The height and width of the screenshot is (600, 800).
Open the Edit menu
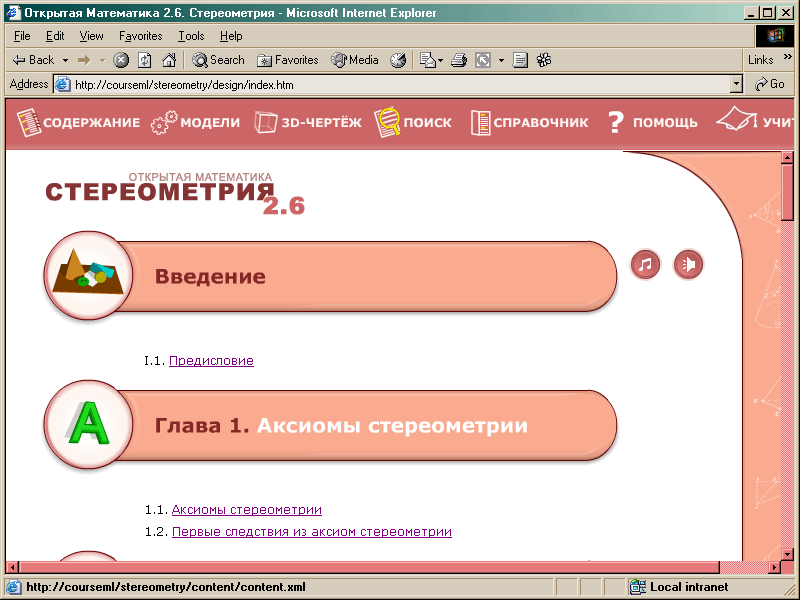coord(55,36)
